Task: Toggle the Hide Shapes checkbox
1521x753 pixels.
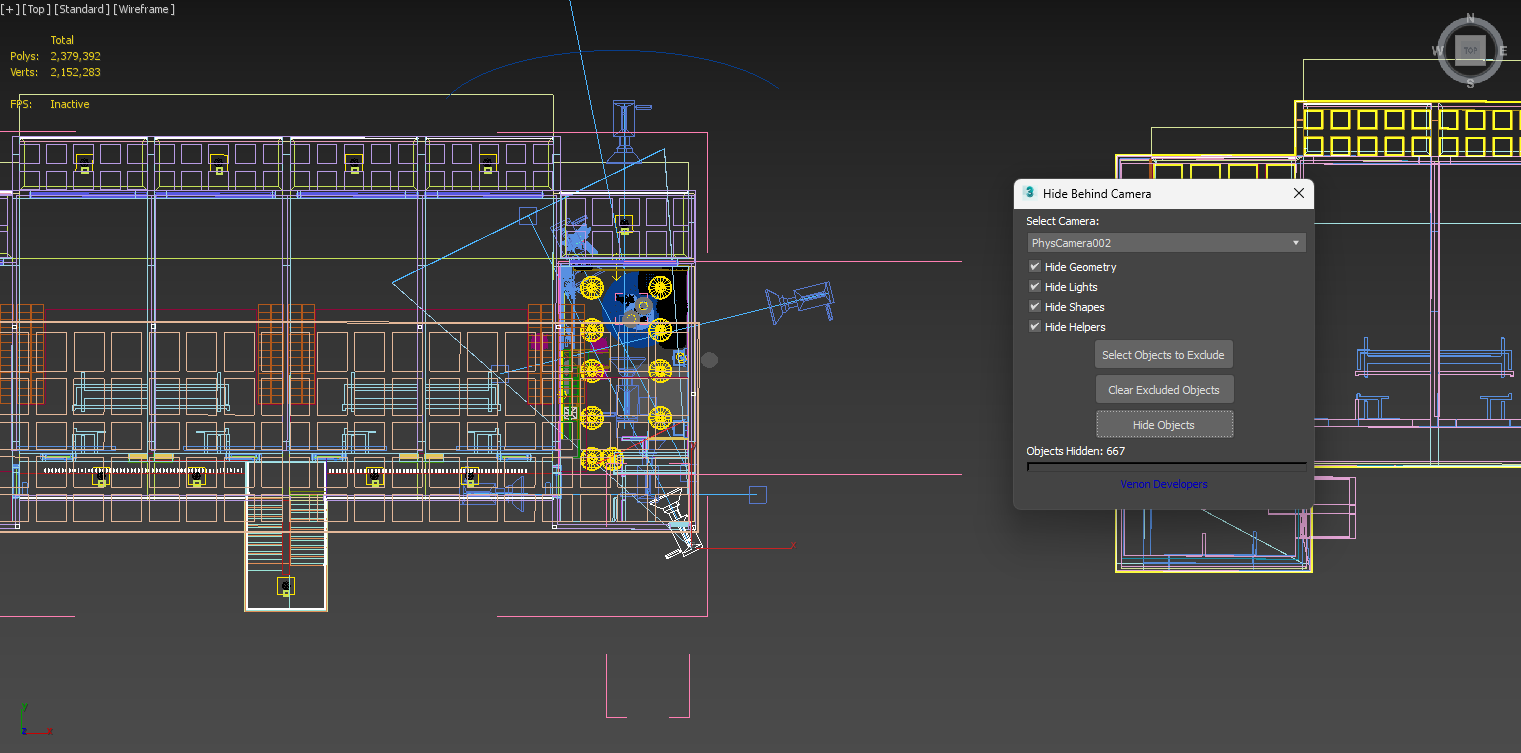Action: point(1035,307)
